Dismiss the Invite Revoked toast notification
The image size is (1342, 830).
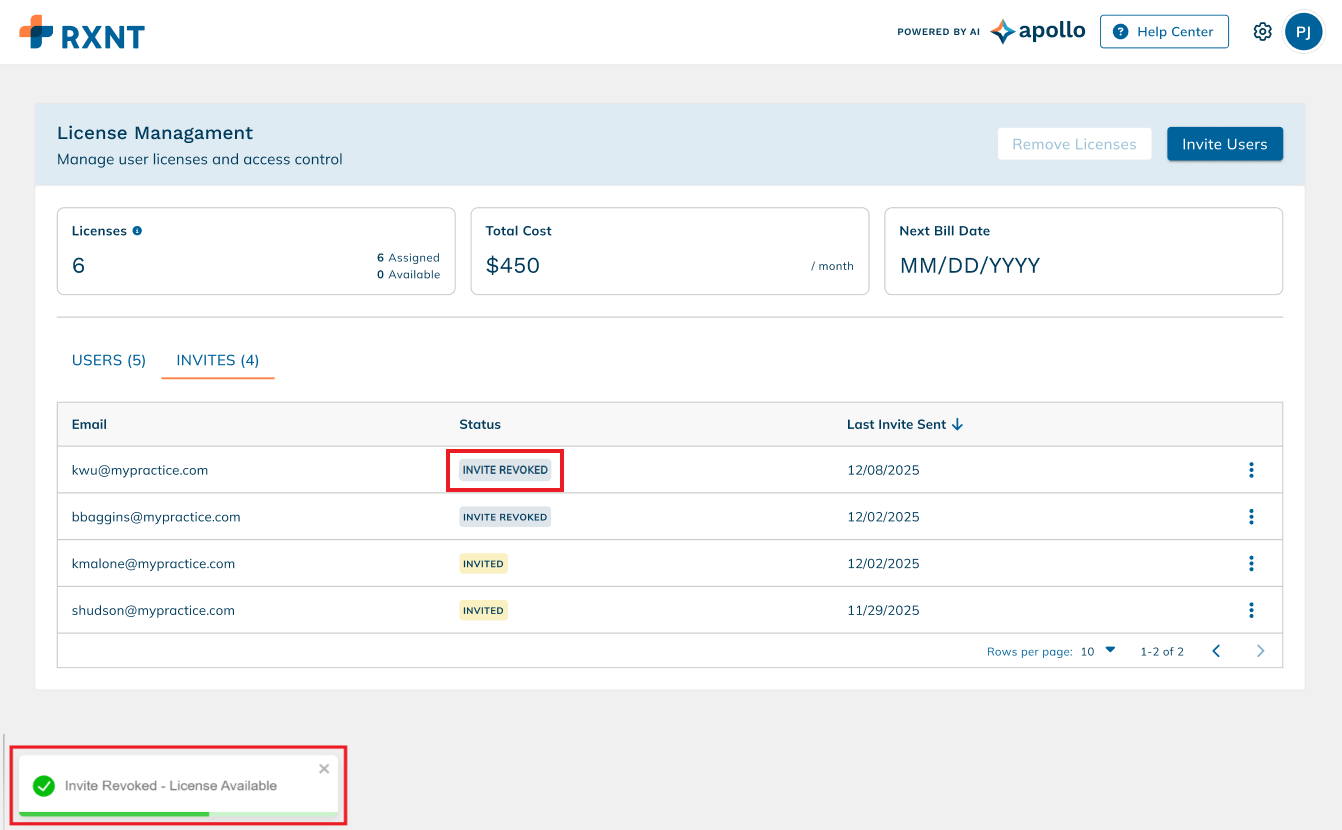click(x=324, y=769)
